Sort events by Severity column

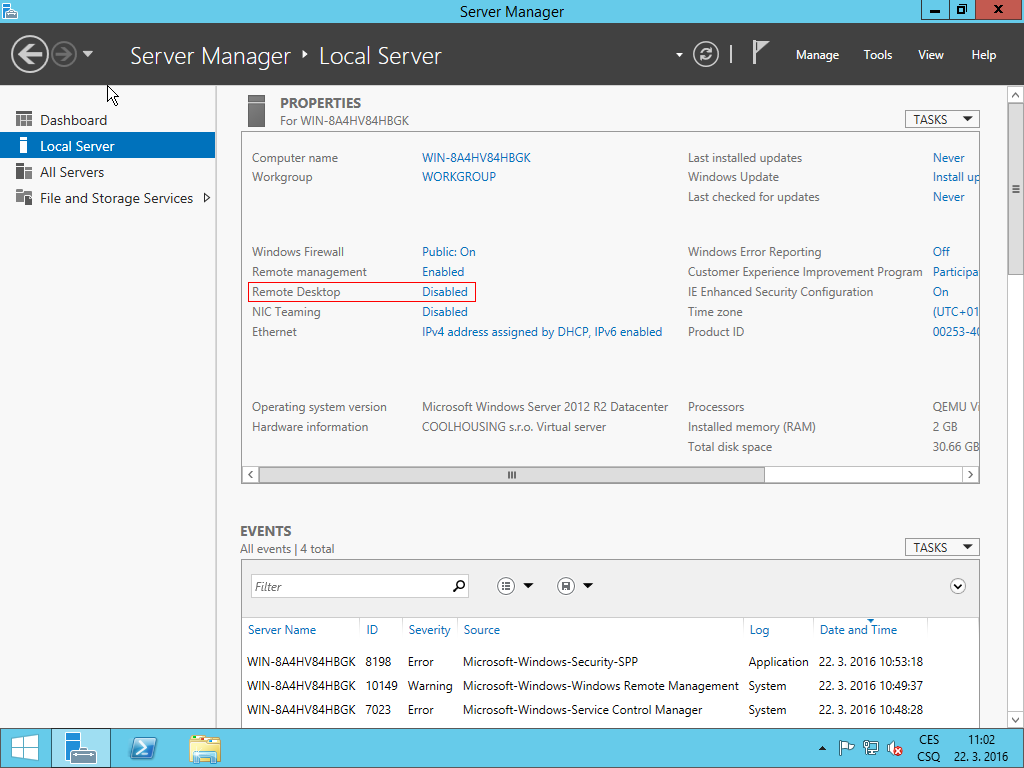click(x=429, y=630)
